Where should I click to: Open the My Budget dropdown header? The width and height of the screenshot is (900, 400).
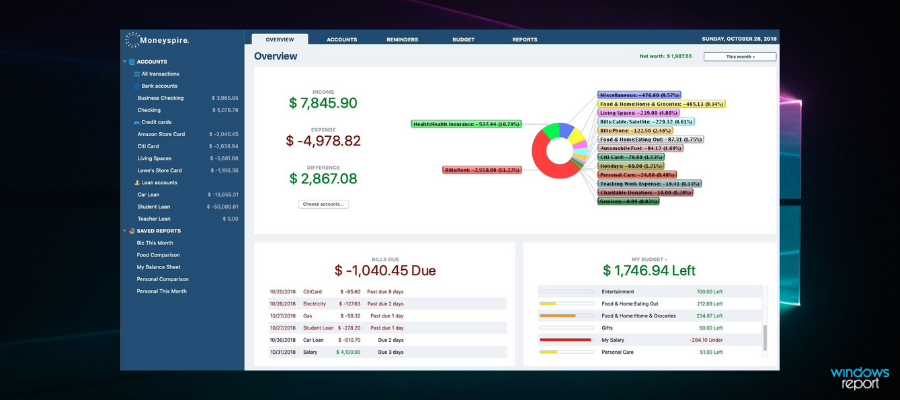650,259
